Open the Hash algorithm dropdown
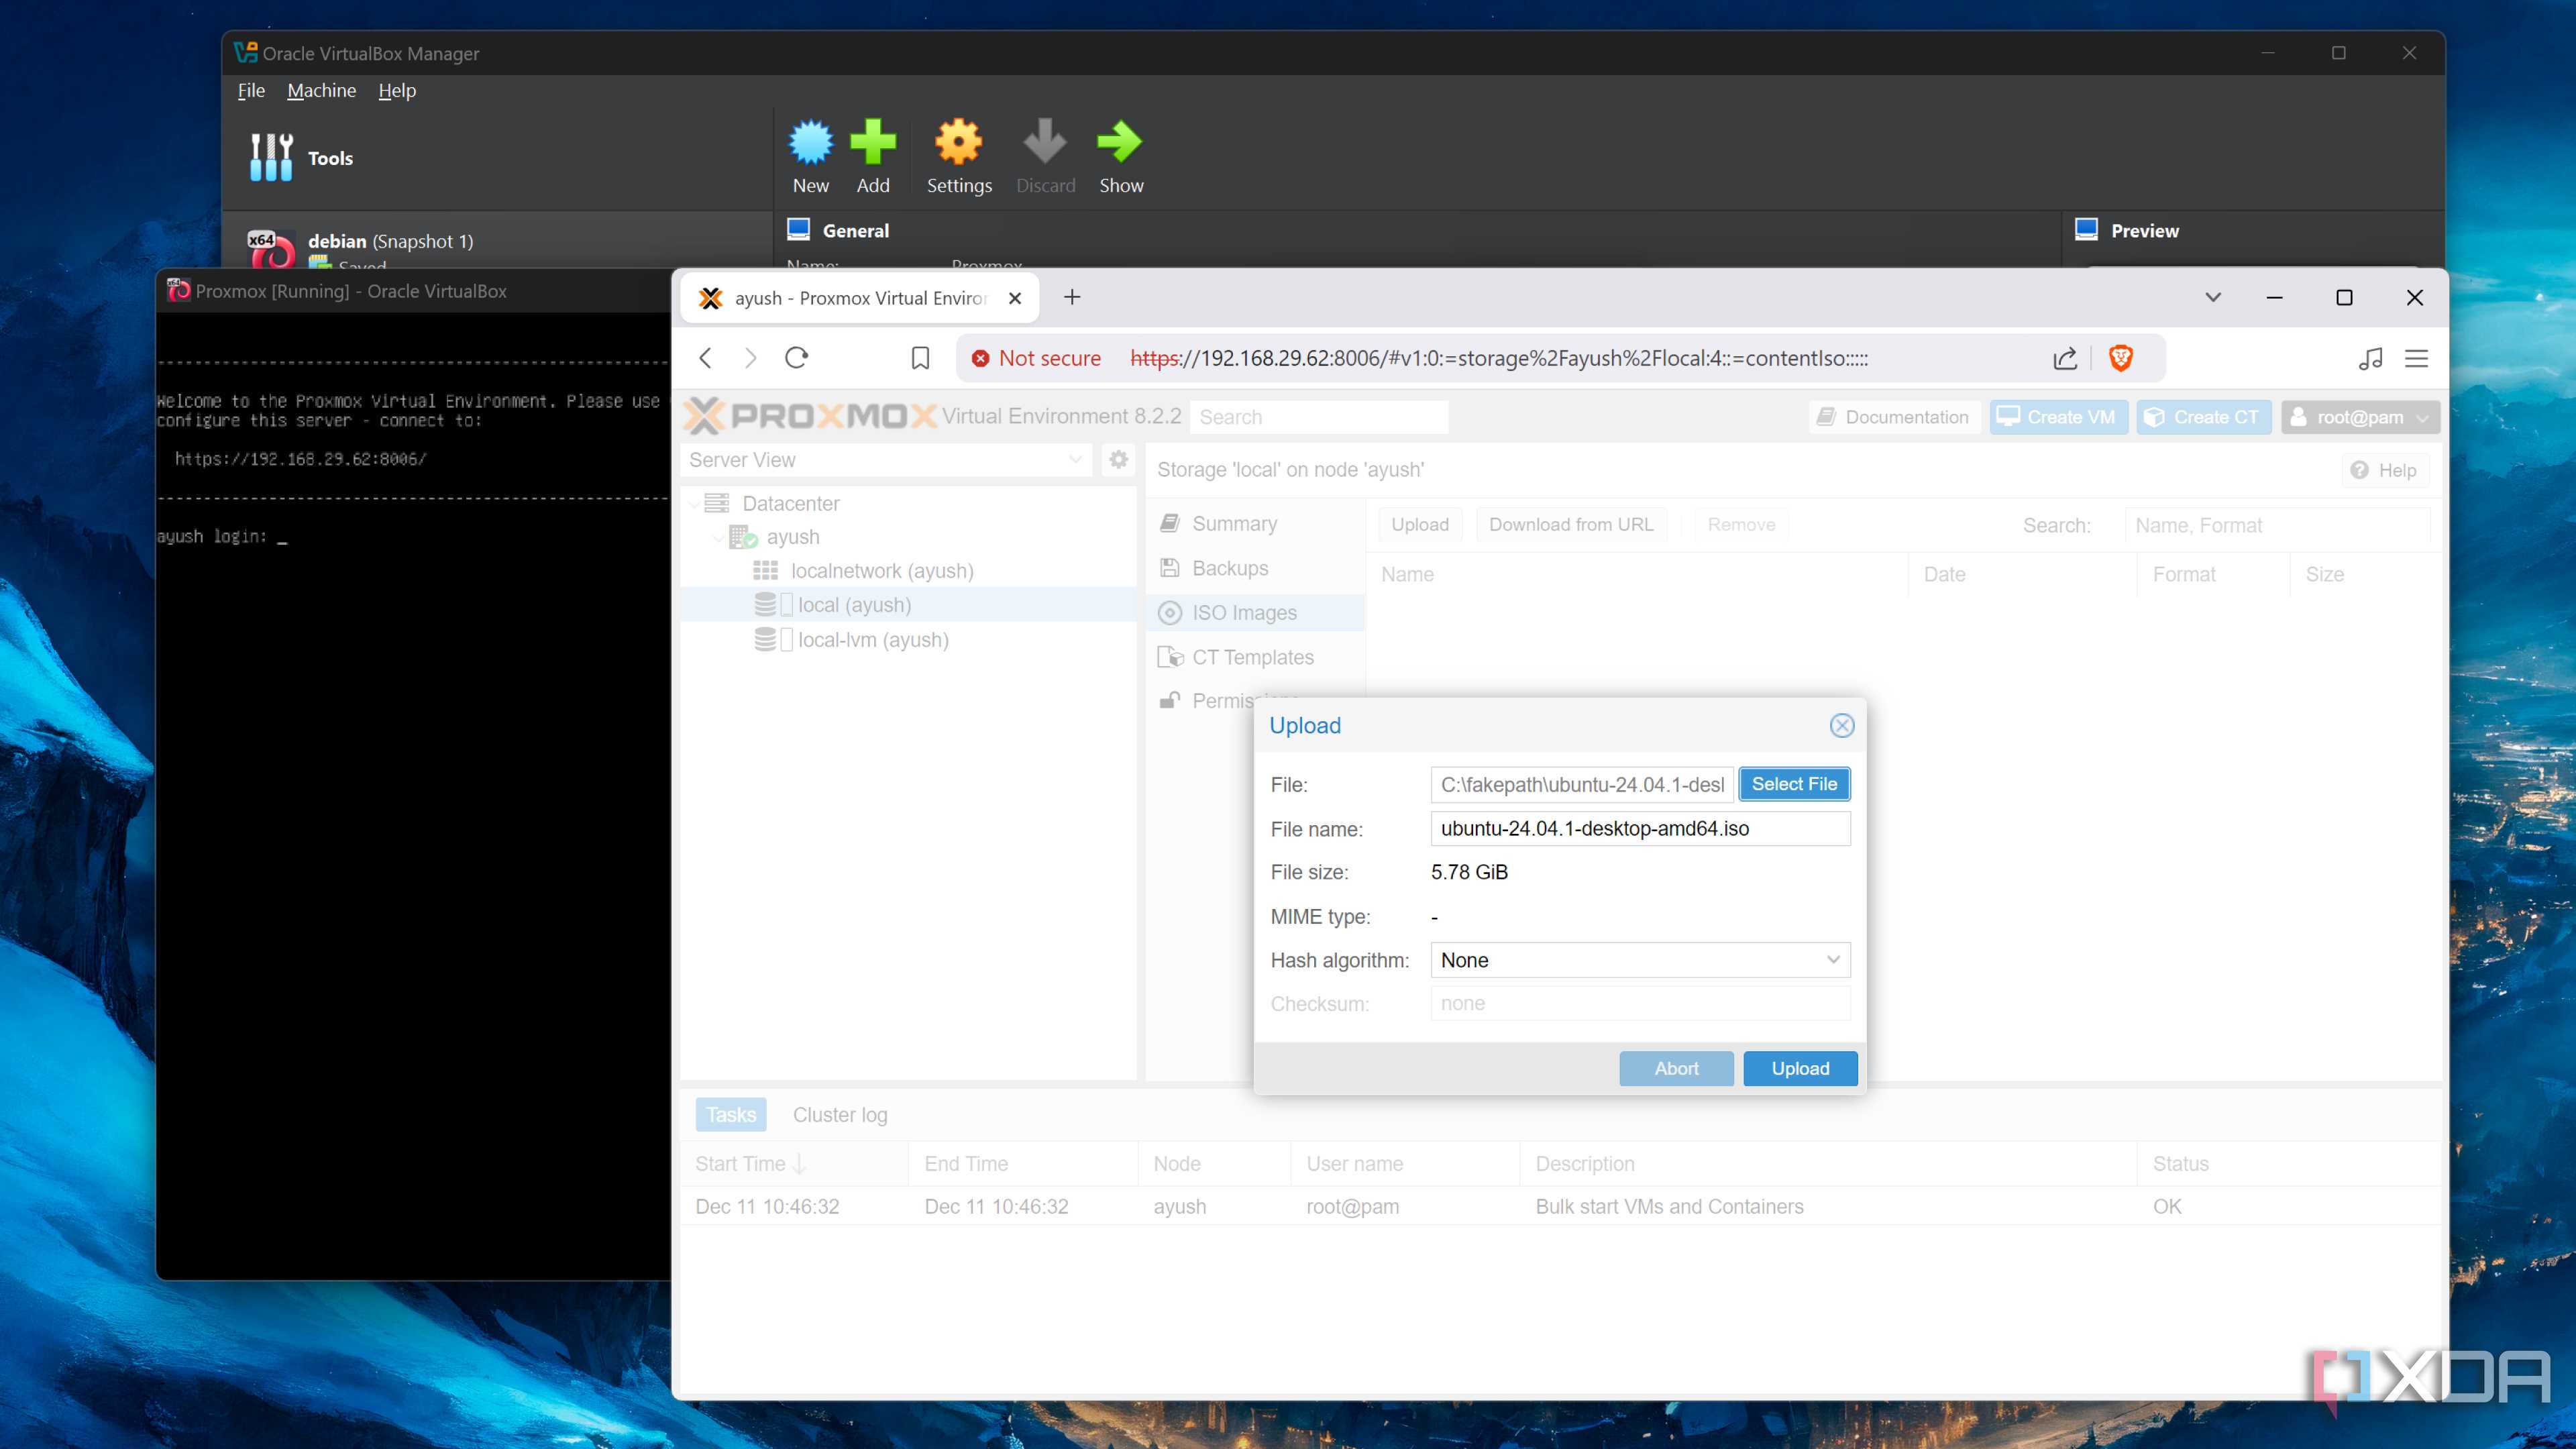Viewport: 2576px width, 1449px height. point(1833,960)
